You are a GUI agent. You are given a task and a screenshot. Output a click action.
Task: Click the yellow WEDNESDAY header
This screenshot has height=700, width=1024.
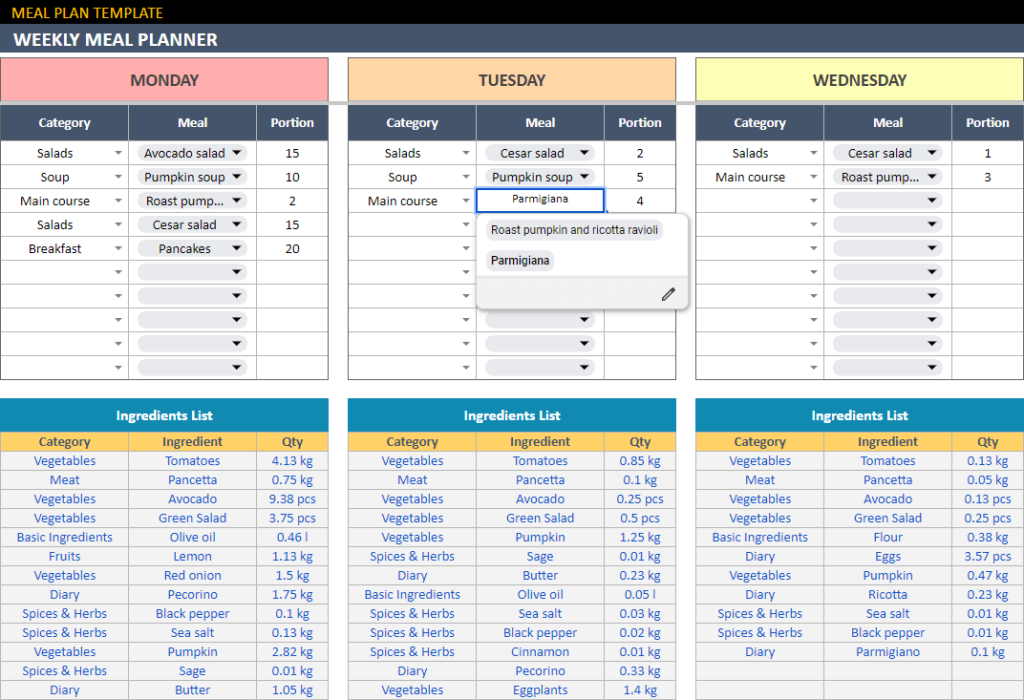click(859, 80)
